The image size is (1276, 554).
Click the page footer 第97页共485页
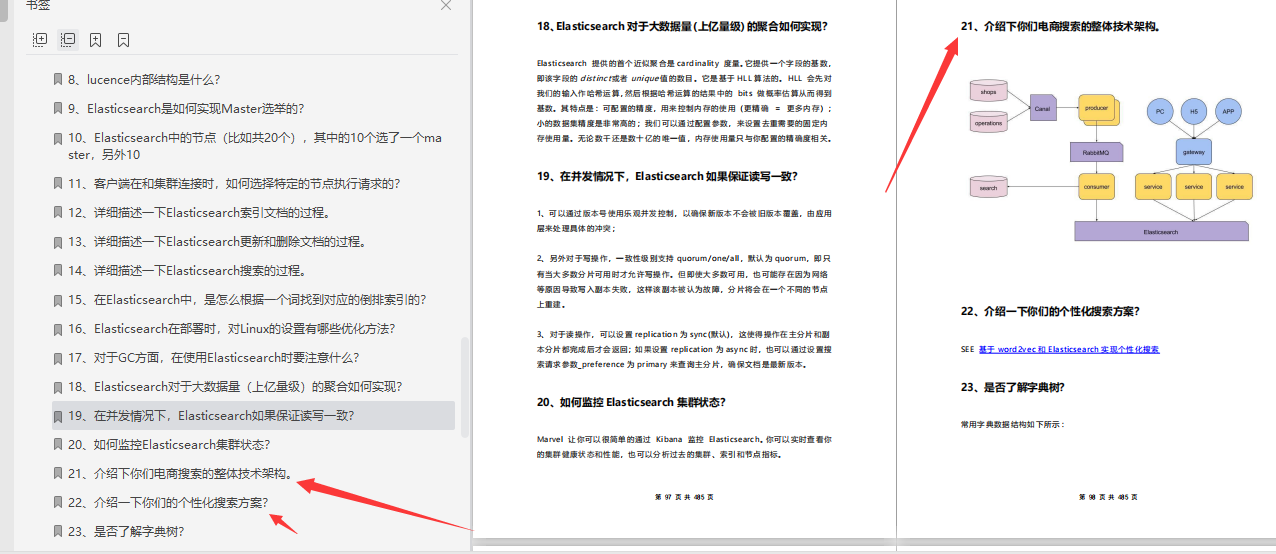point(684,497)
